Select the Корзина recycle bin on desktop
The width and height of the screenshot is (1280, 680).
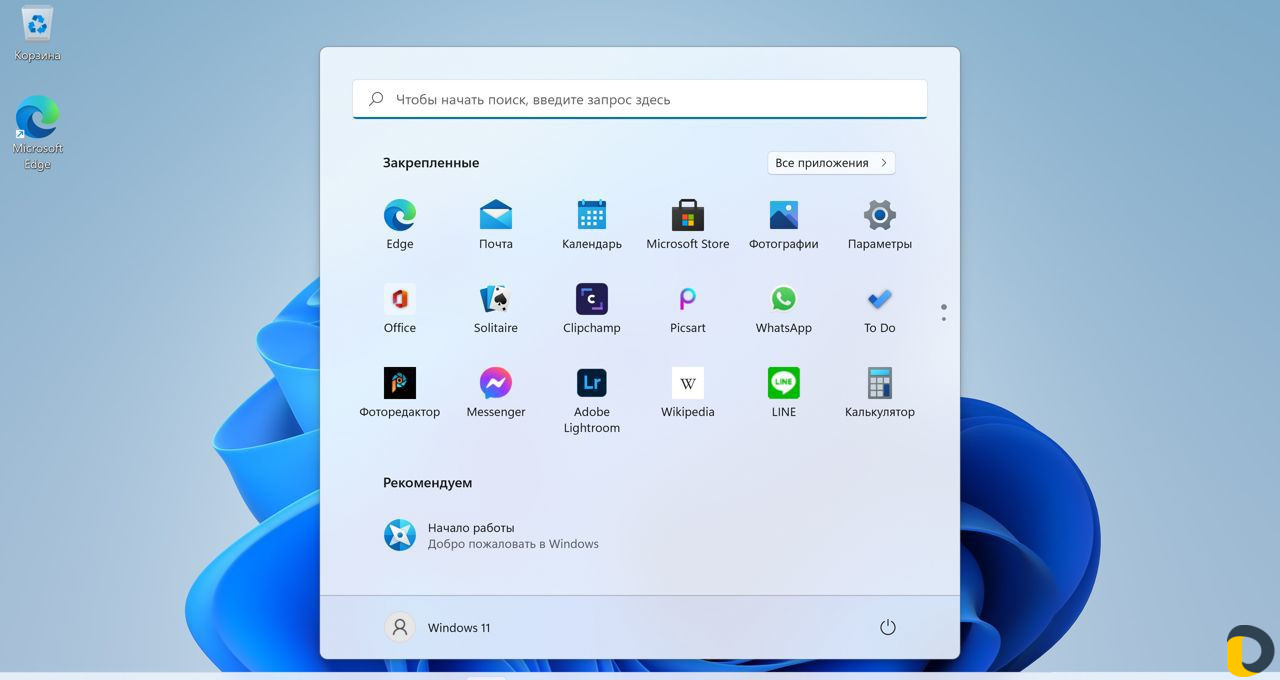[x=38, y=34]
